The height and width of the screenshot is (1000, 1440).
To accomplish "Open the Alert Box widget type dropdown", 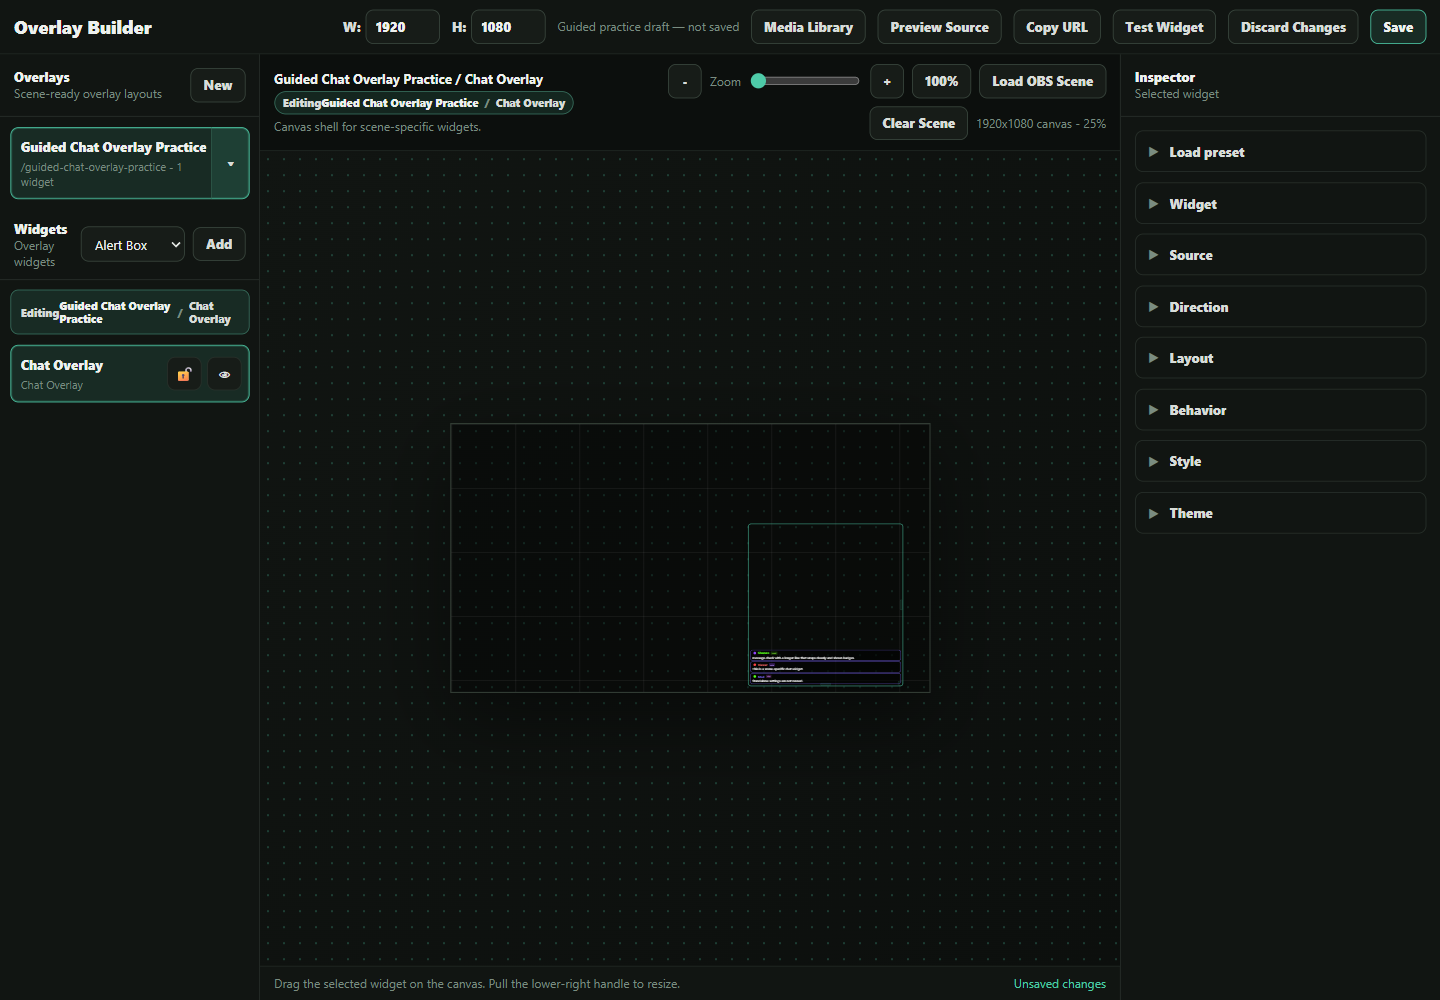I will pos(133,245).
